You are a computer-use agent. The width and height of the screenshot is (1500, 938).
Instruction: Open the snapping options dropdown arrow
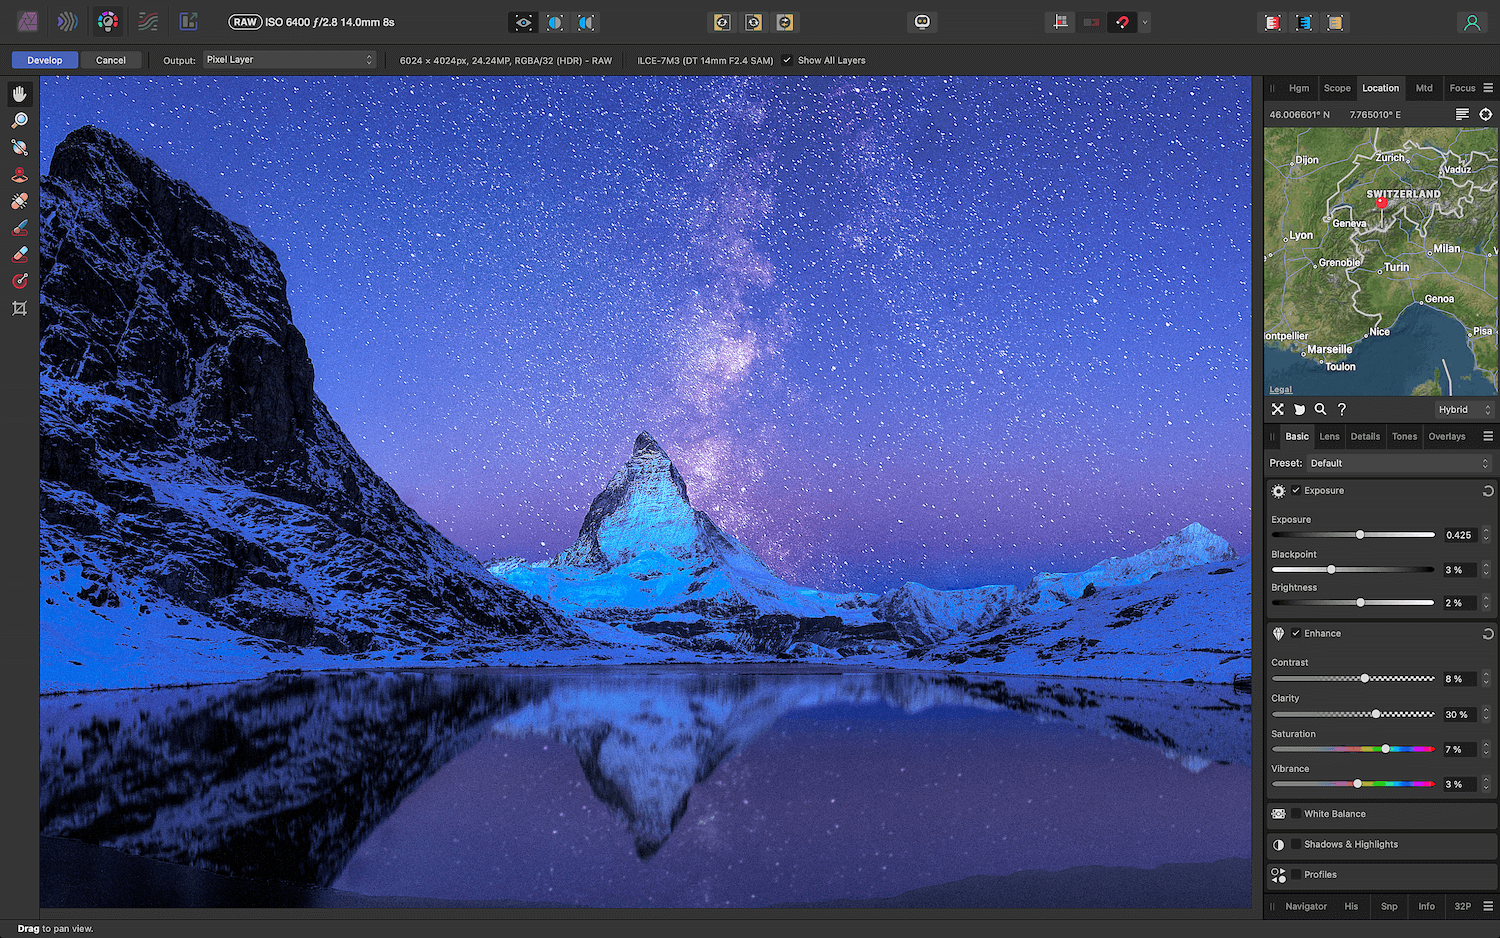click(x=1145, y=22)
